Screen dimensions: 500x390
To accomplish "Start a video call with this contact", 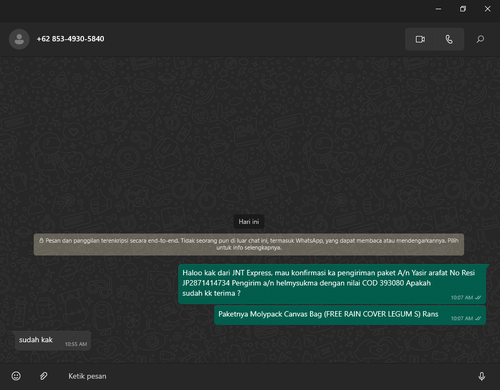I will coord(420,39).
